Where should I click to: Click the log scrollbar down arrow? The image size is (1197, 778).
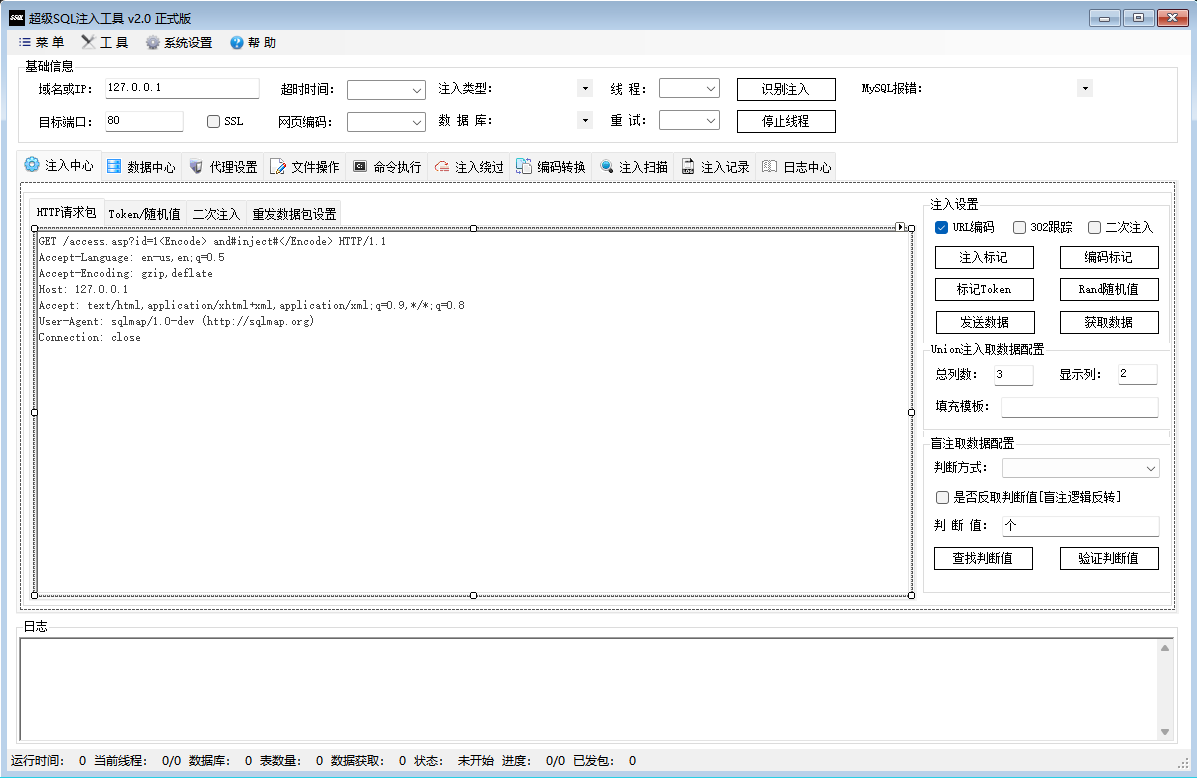(x=1165, y=731)
